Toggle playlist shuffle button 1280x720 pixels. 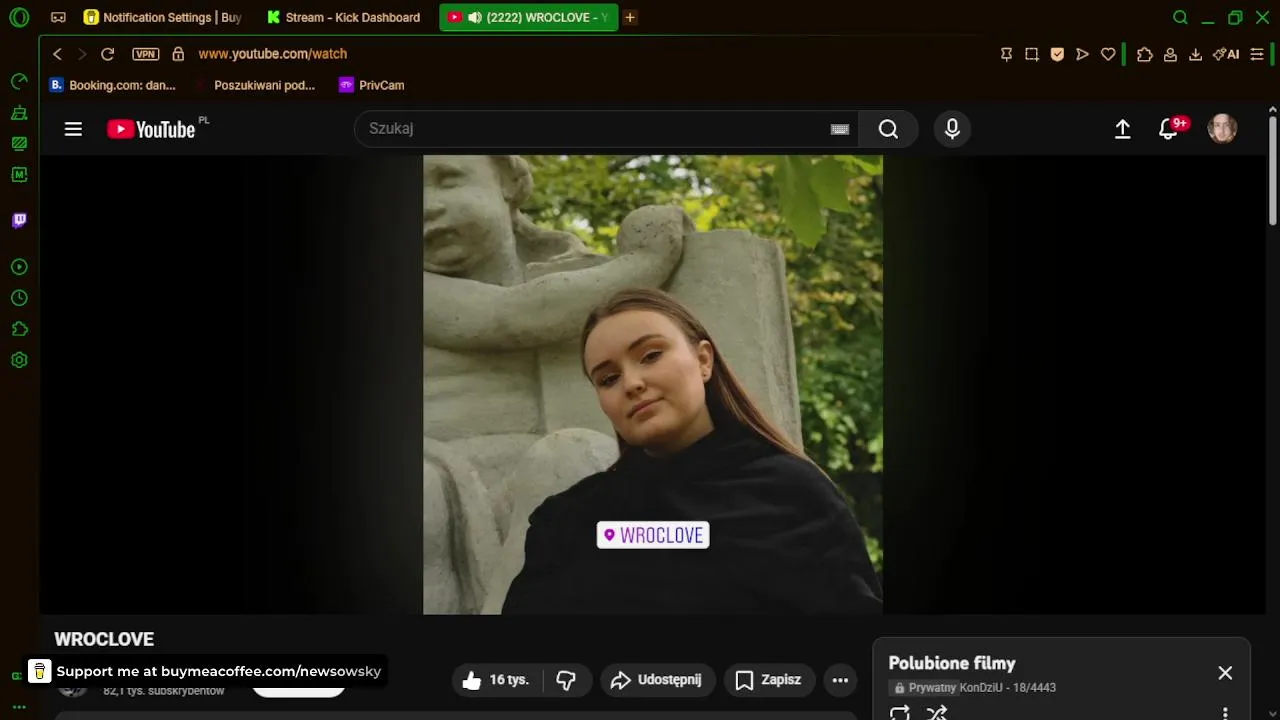(x=937, y=713)
